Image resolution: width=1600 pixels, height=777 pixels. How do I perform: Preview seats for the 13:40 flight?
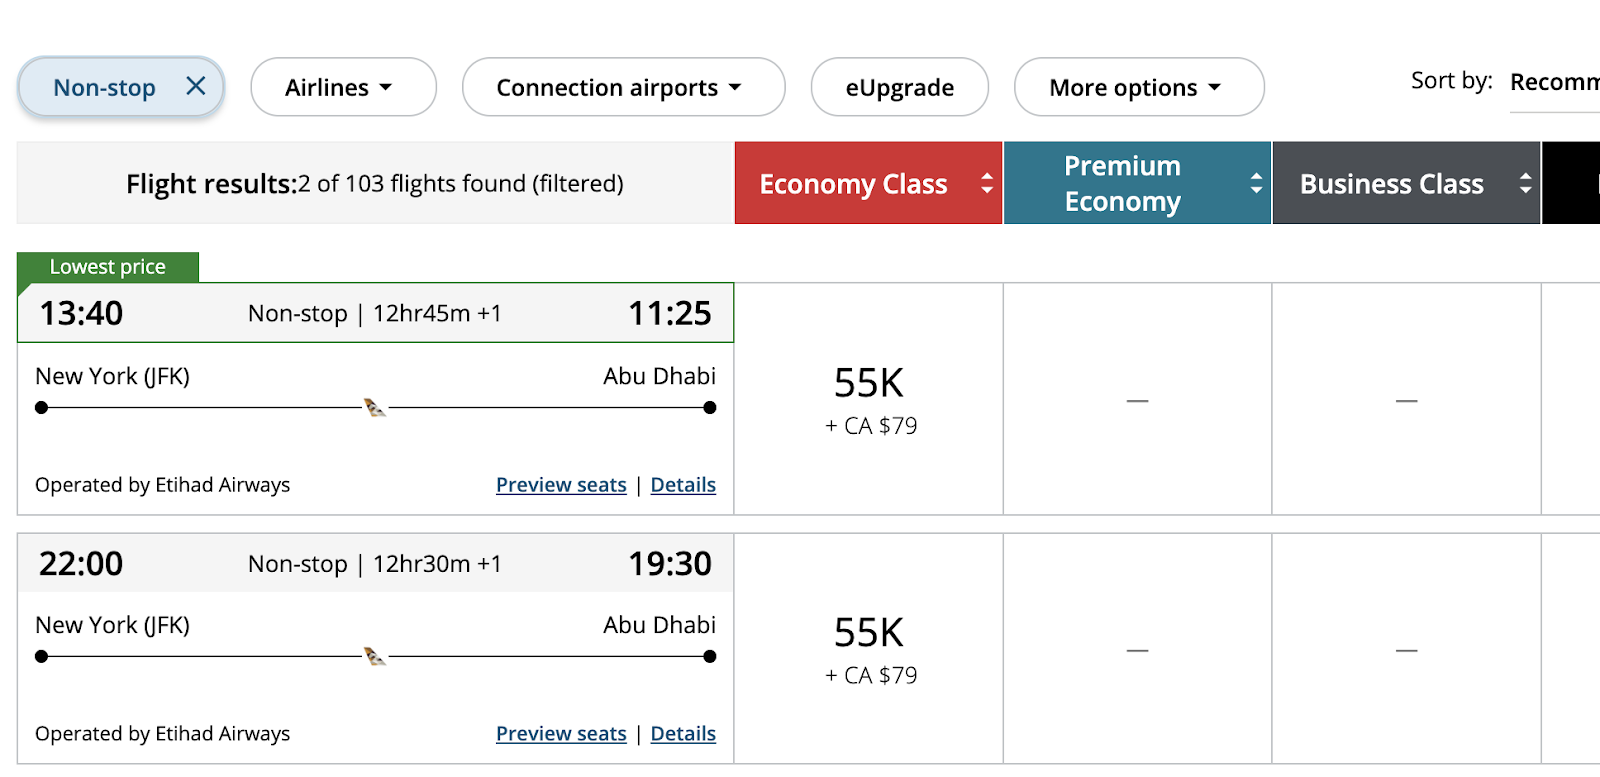[x=561, y=485]
